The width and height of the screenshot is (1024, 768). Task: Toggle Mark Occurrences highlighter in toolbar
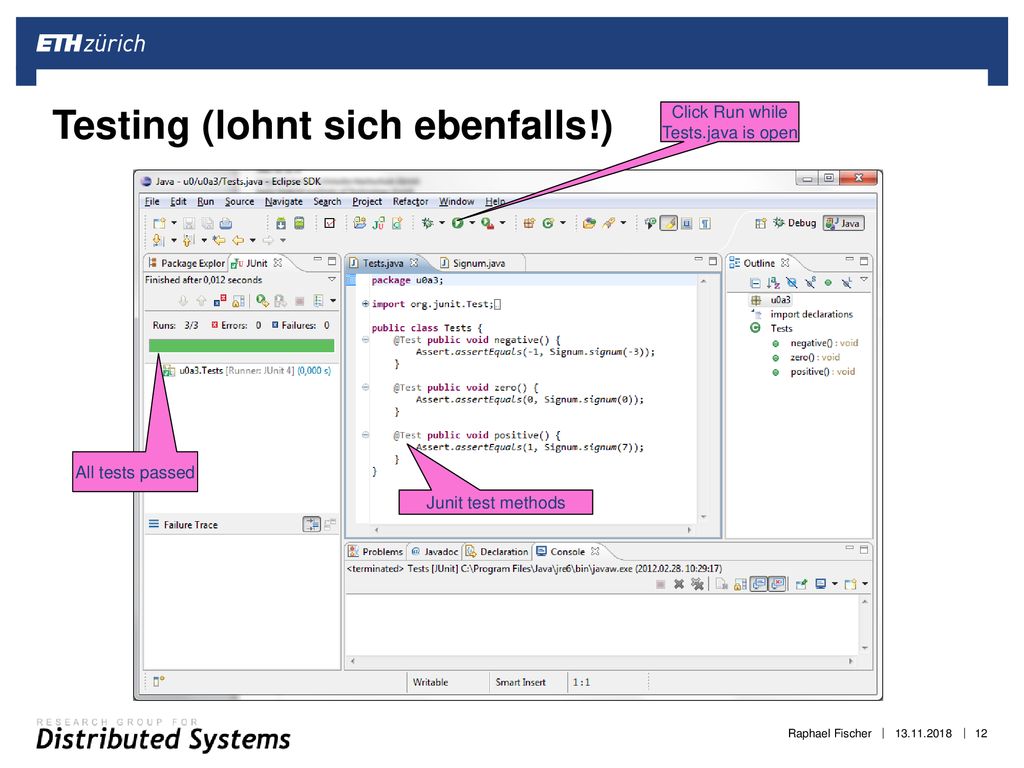(x=669, y=223)
